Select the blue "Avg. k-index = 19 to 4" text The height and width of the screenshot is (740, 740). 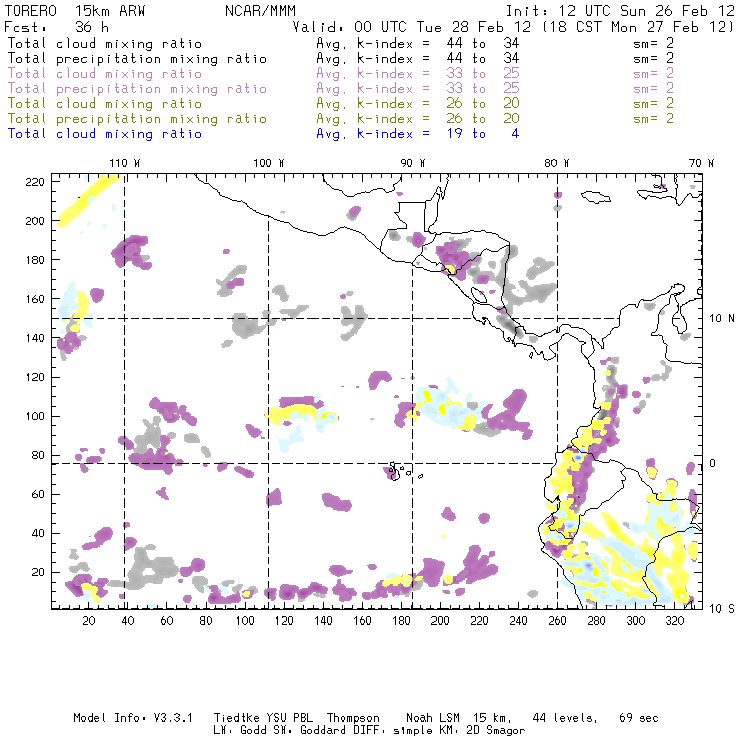(418, 134)
